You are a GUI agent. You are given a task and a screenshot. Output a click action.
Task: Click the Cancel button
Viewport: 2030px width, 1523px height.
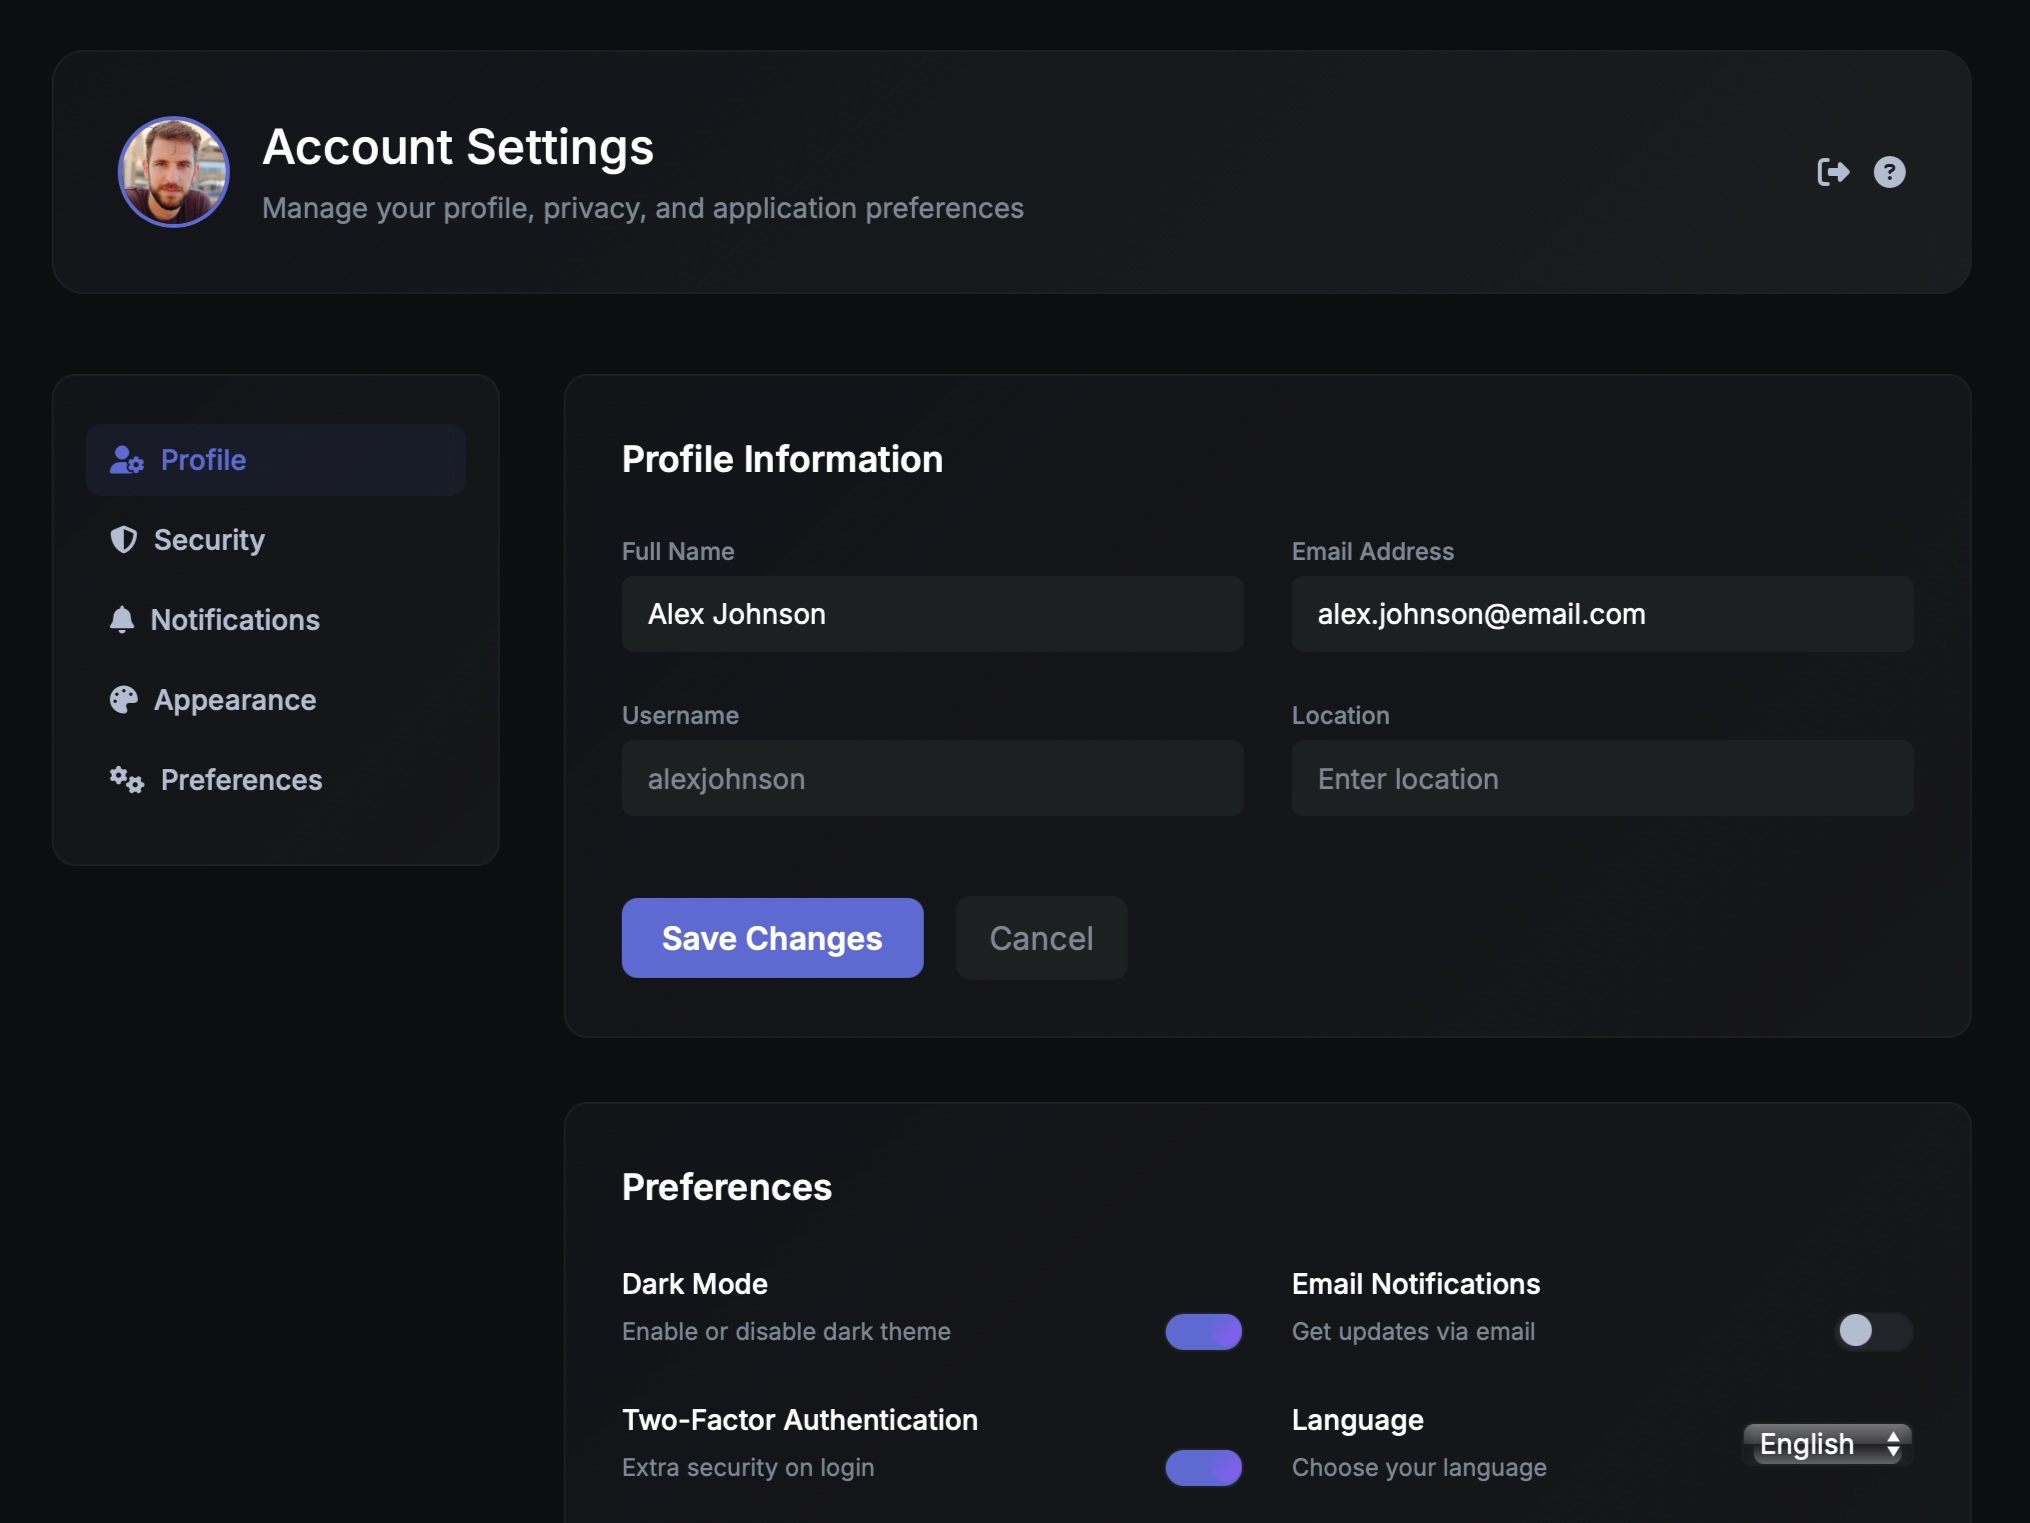[1040, 938]
